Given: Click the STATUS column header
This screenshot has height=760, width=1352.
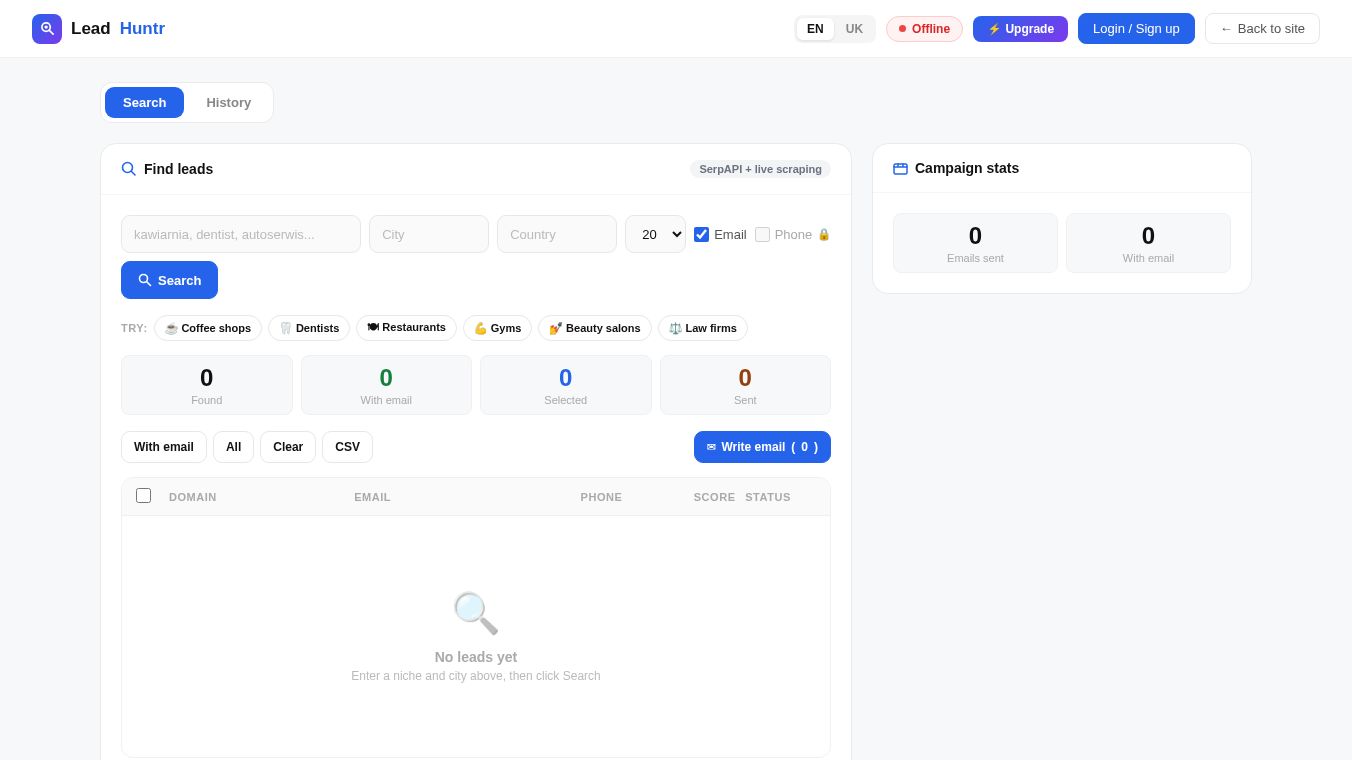Looking at the screenshot, I should [768, 497].
